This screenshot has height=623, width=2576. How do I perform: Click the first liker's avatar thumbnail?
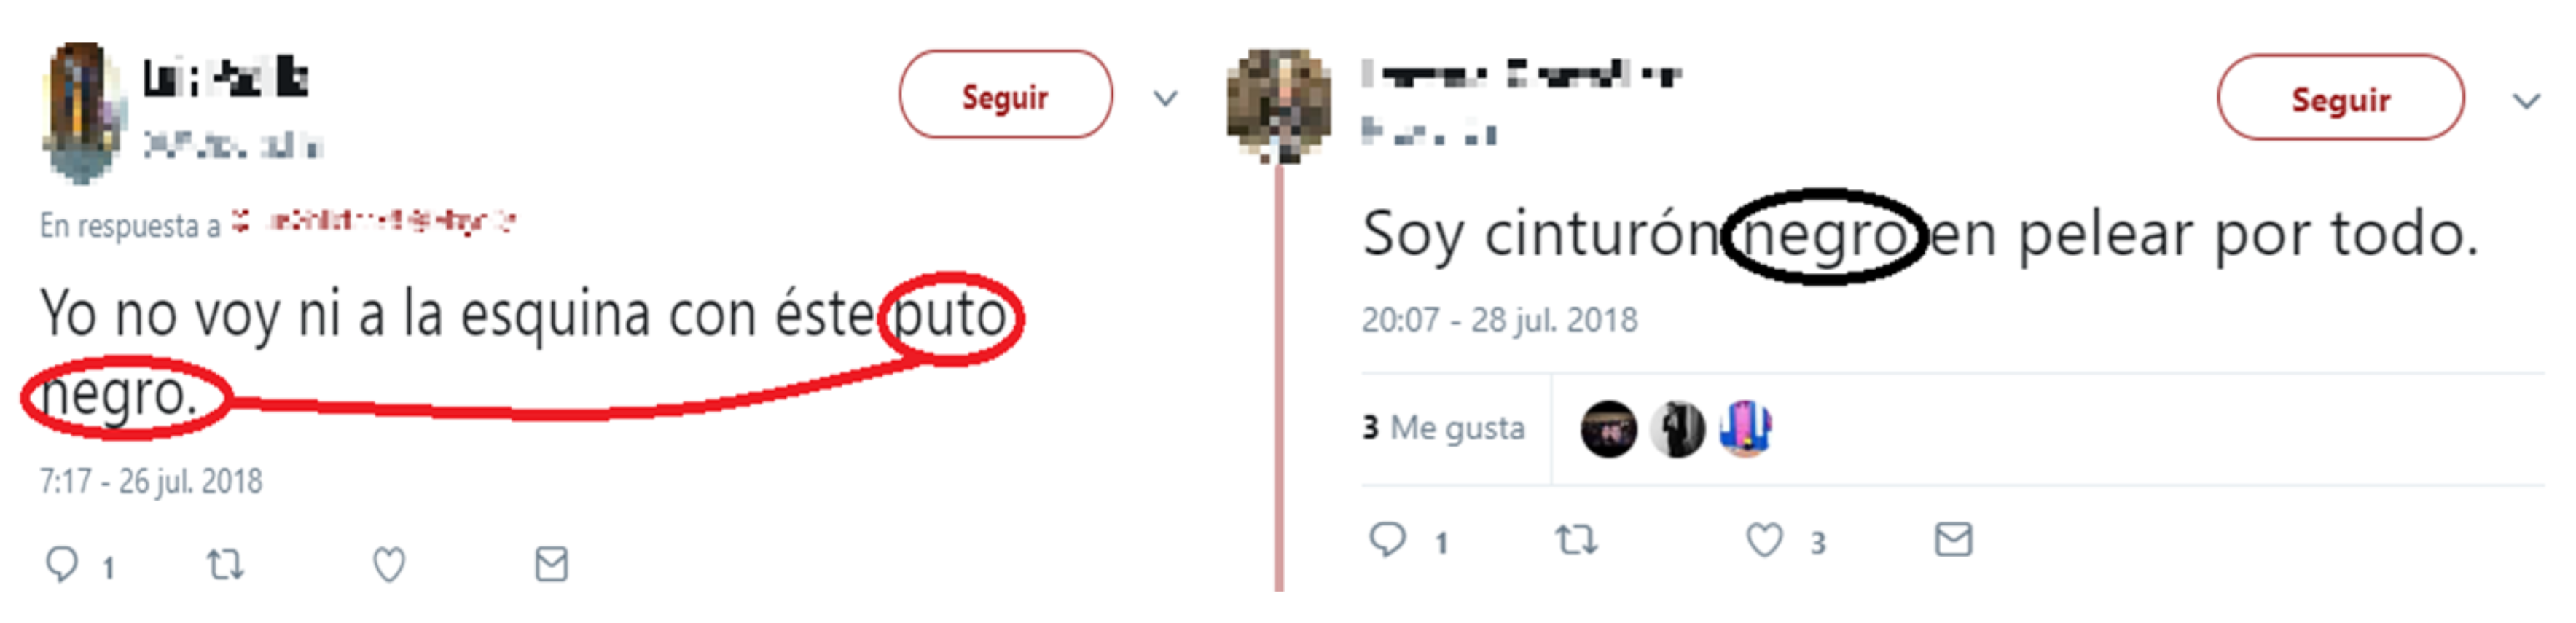(x=1608, y=429)
